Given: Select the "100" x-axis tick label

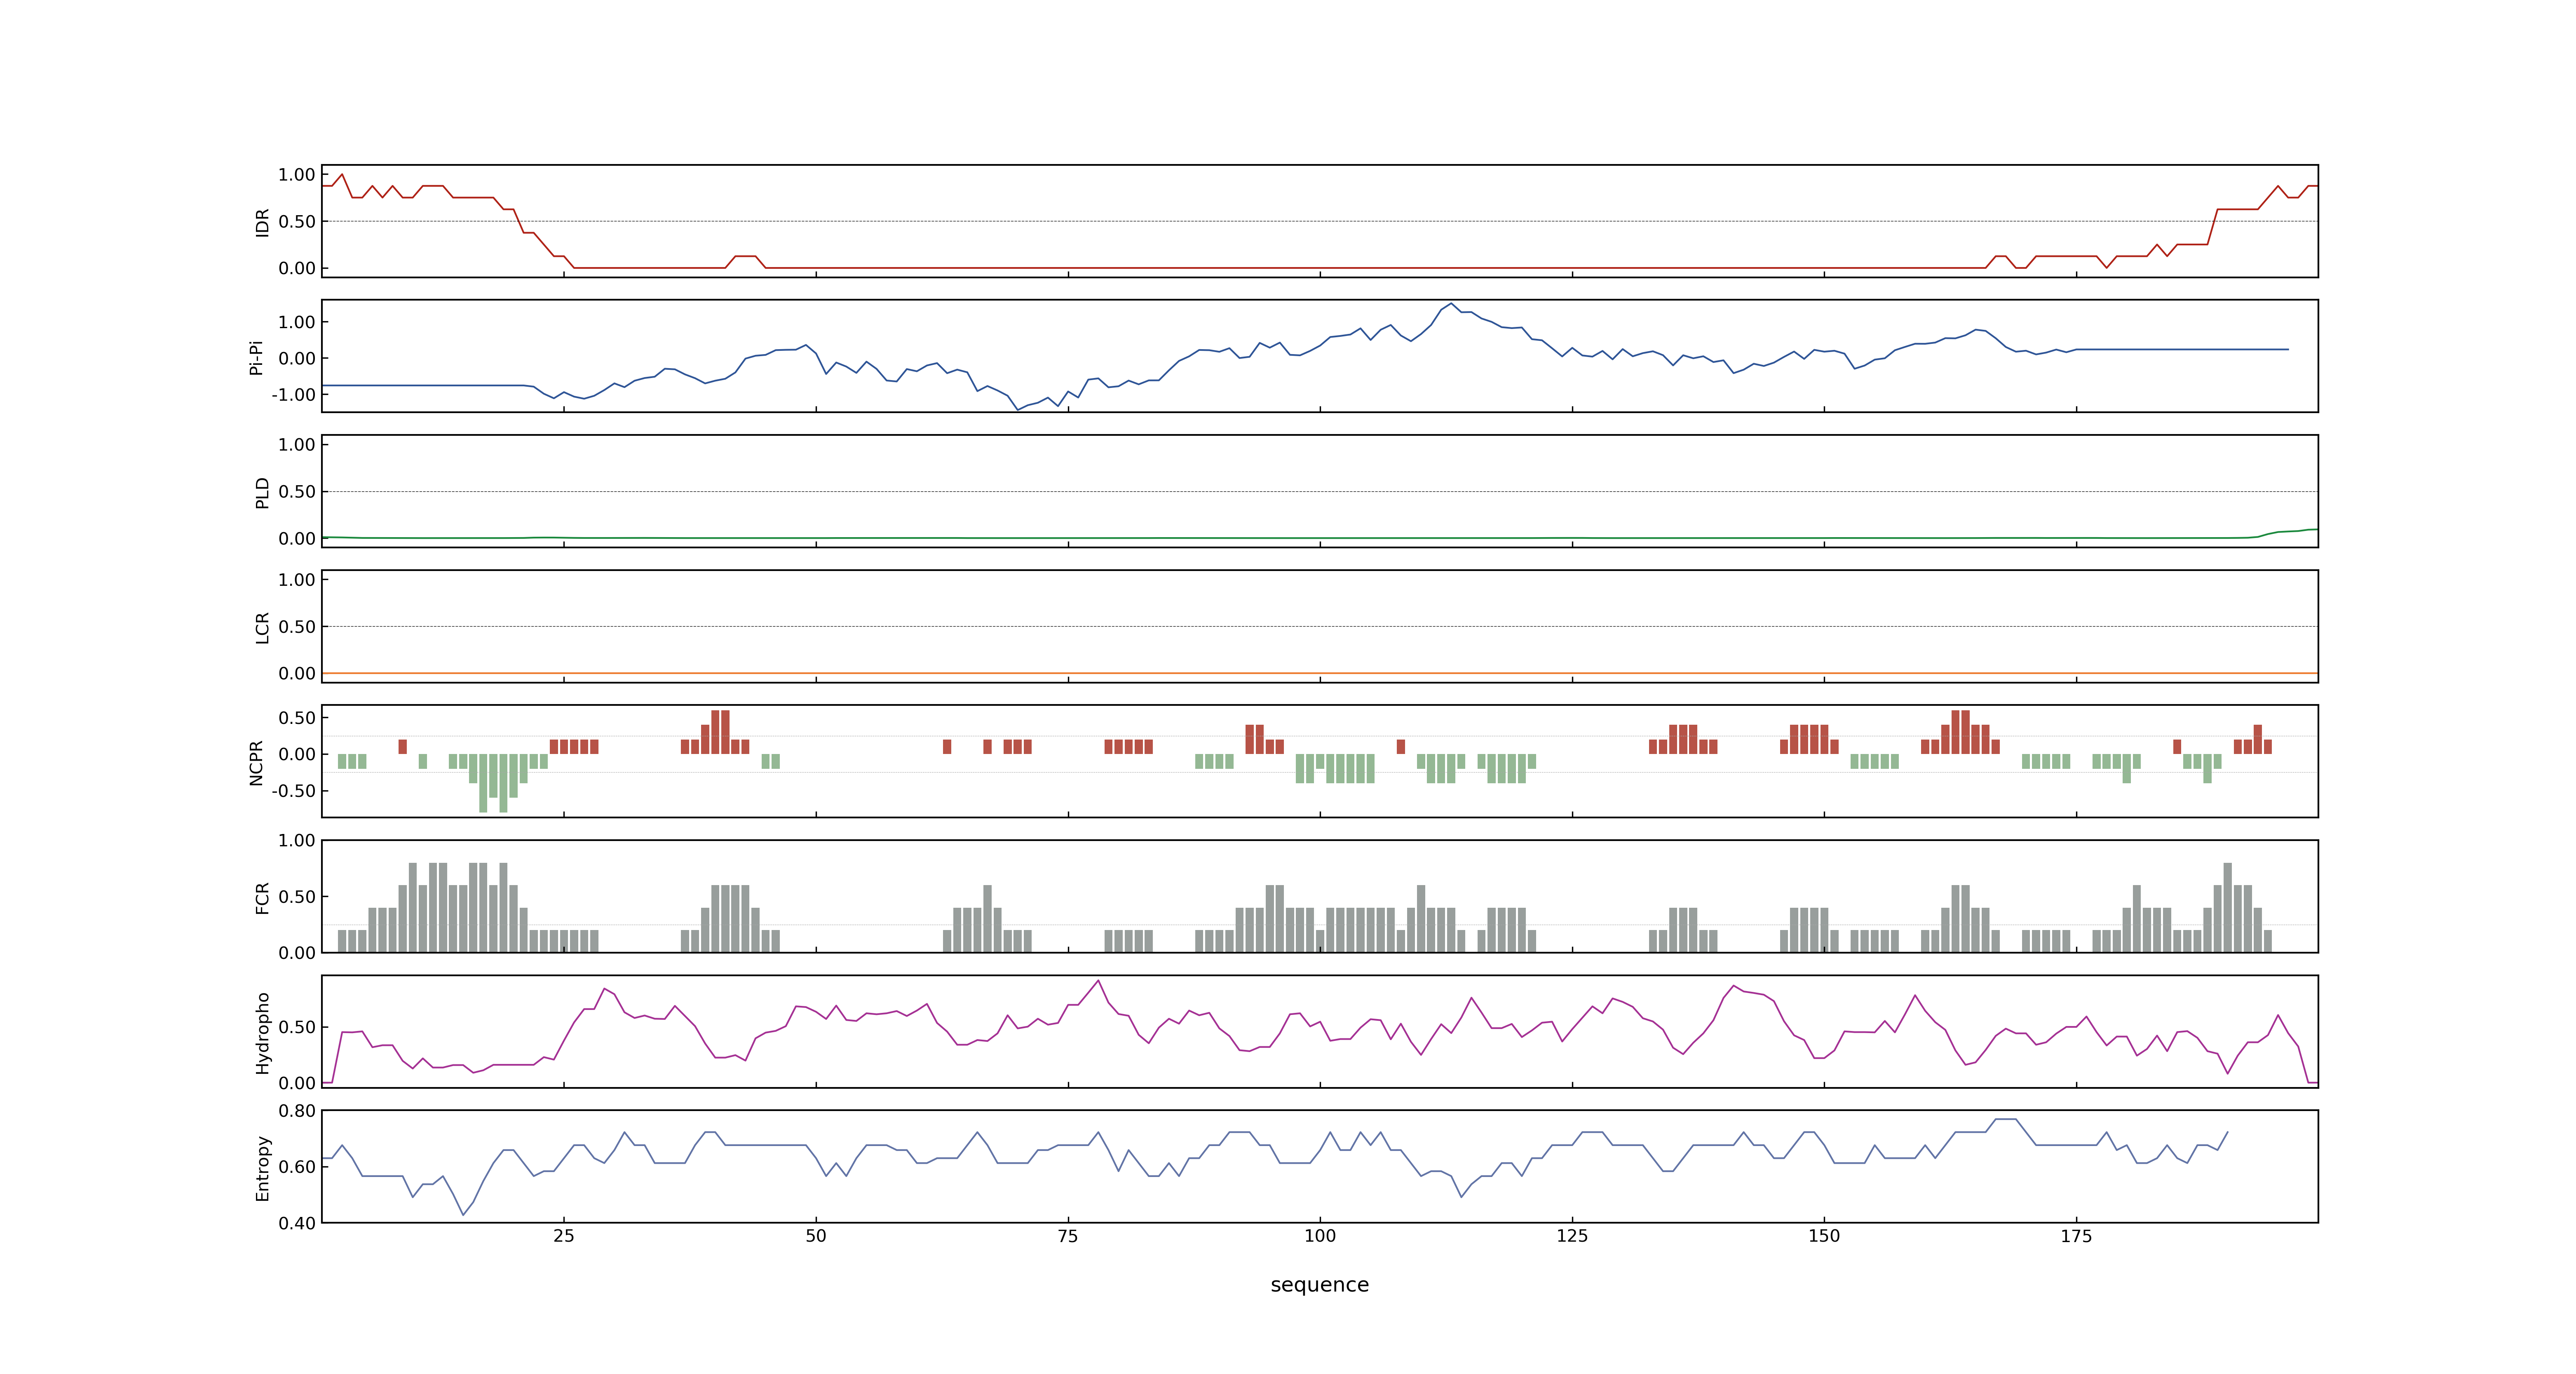Looking at the screenshot, I should 1320,1236.
